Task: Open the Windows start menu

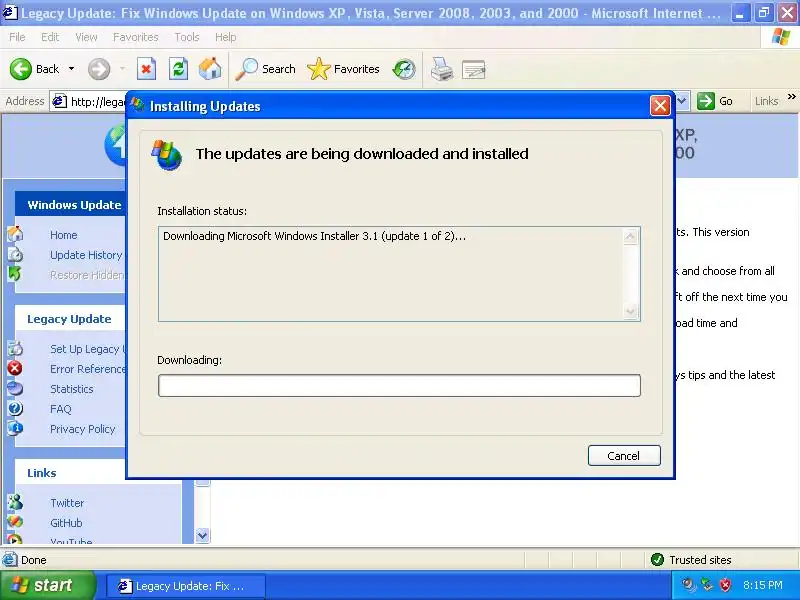Action: click(x=47, y=585)
